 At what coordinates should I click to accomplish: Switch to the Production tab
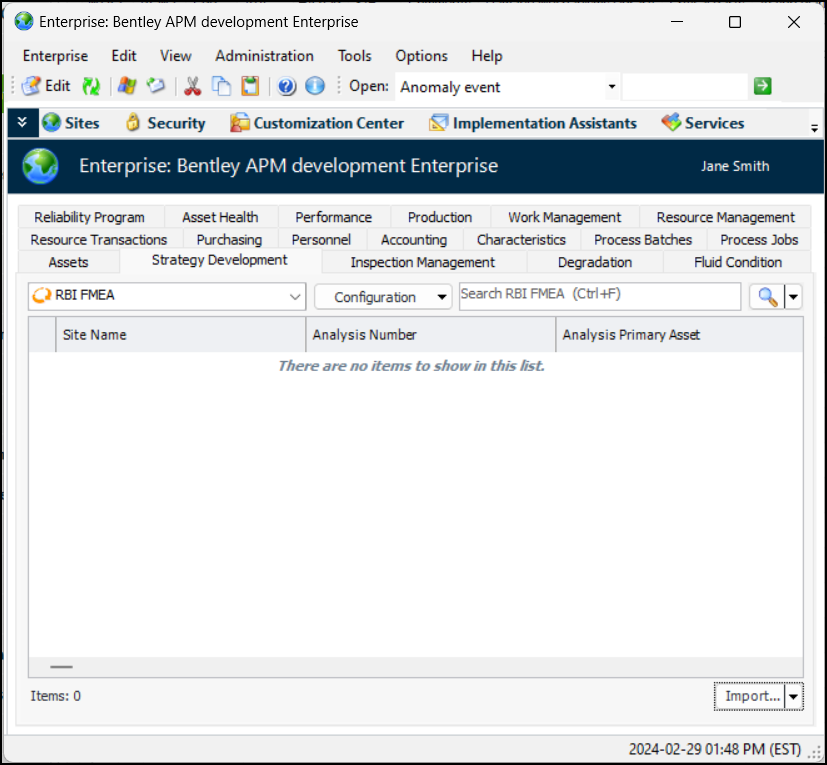pyautogui.click(x=440, y=217)
